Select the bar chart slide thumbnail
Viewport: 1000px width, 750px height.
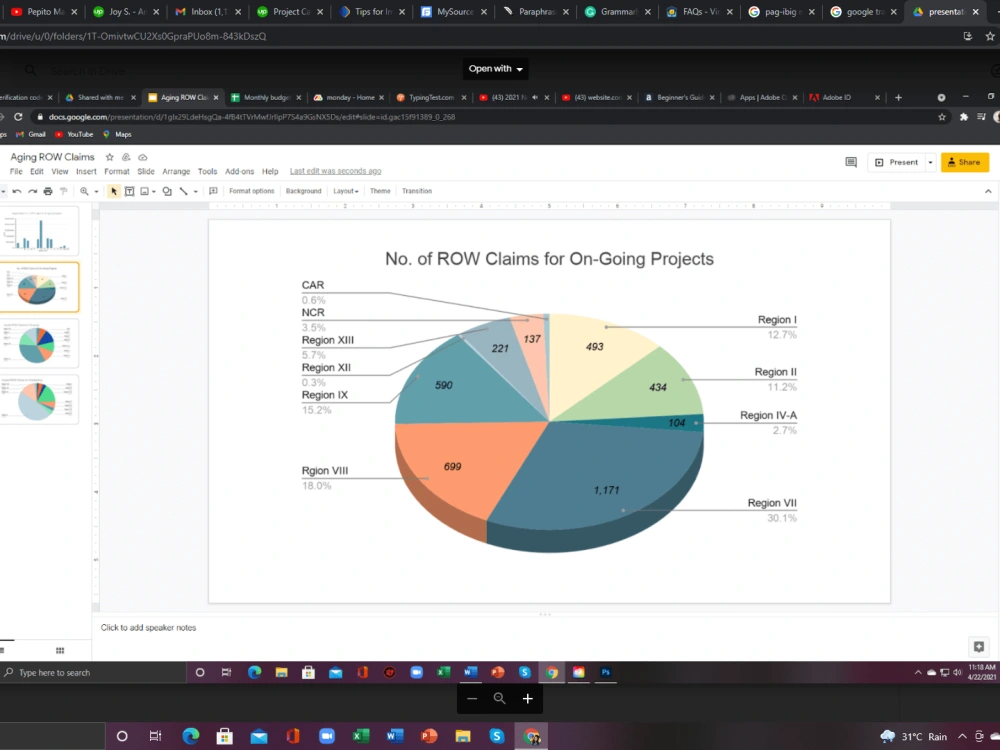(40, 231)
